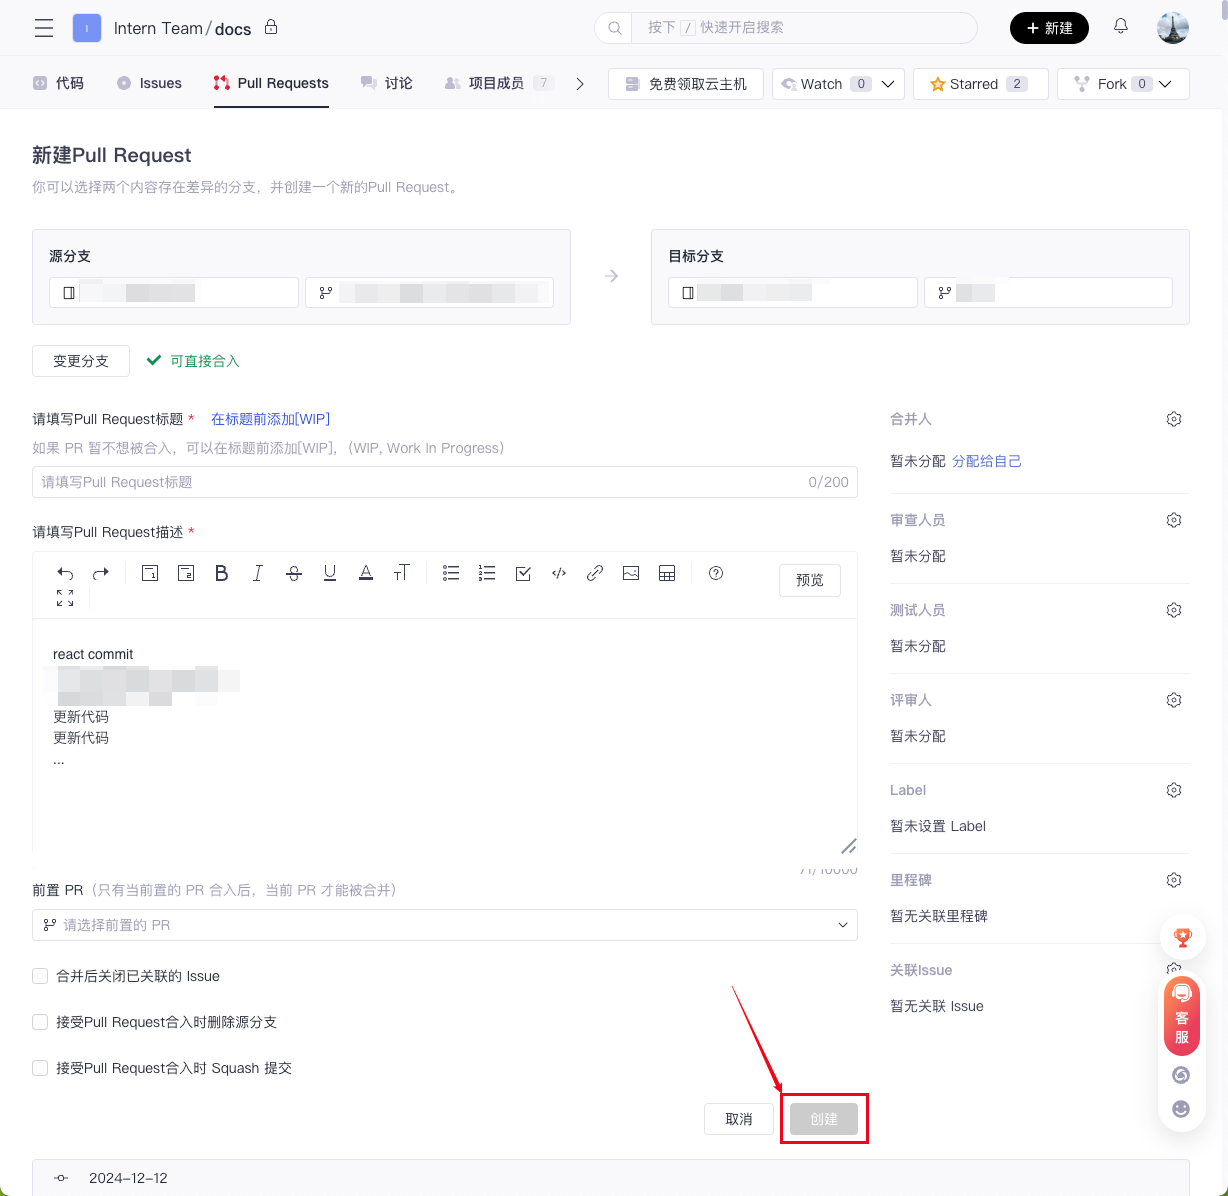The width and height of the screenshot is (1228, 1196).
Task: Switch to the Issues tab
Action: 150,83
